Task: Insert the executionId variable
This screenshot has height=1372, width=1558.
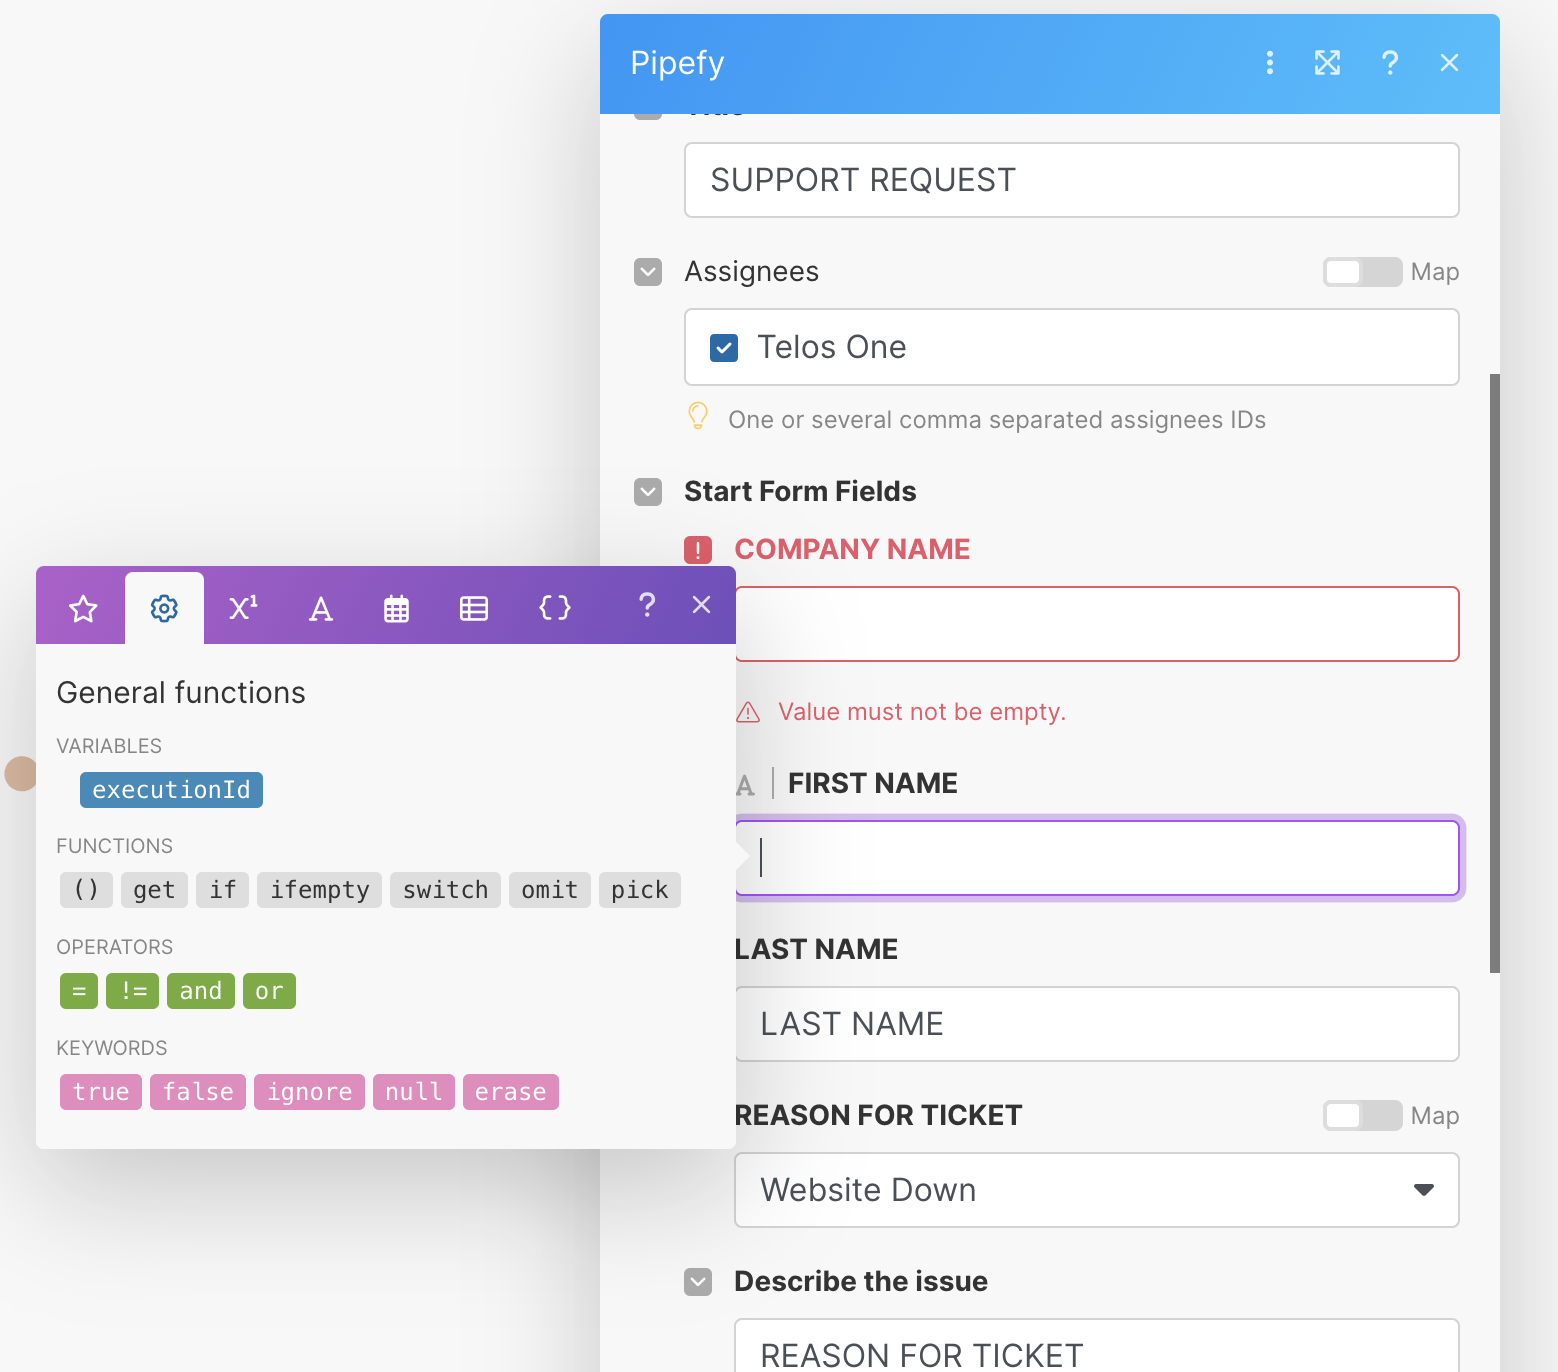Action: click(x=171, y=790)
